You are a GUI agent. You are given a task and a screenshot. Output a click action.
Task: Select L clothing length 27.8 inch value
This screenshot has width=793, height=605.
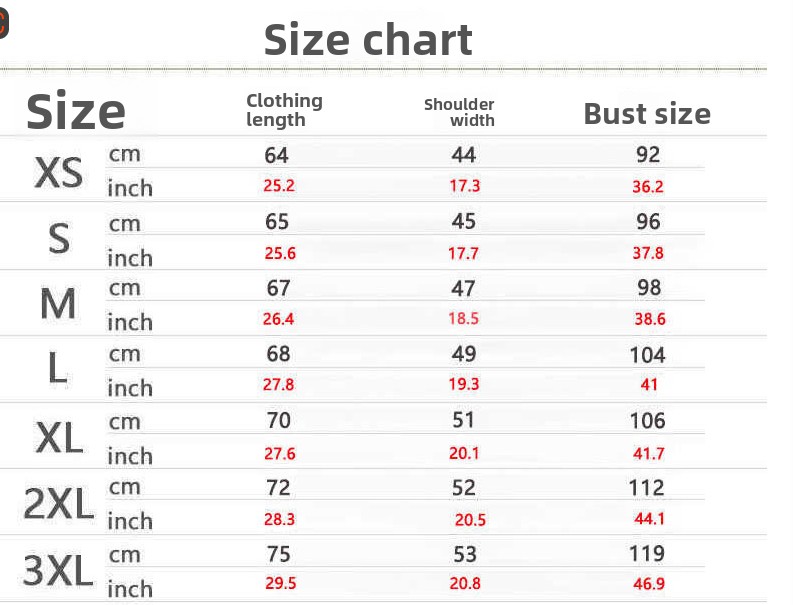279,385
